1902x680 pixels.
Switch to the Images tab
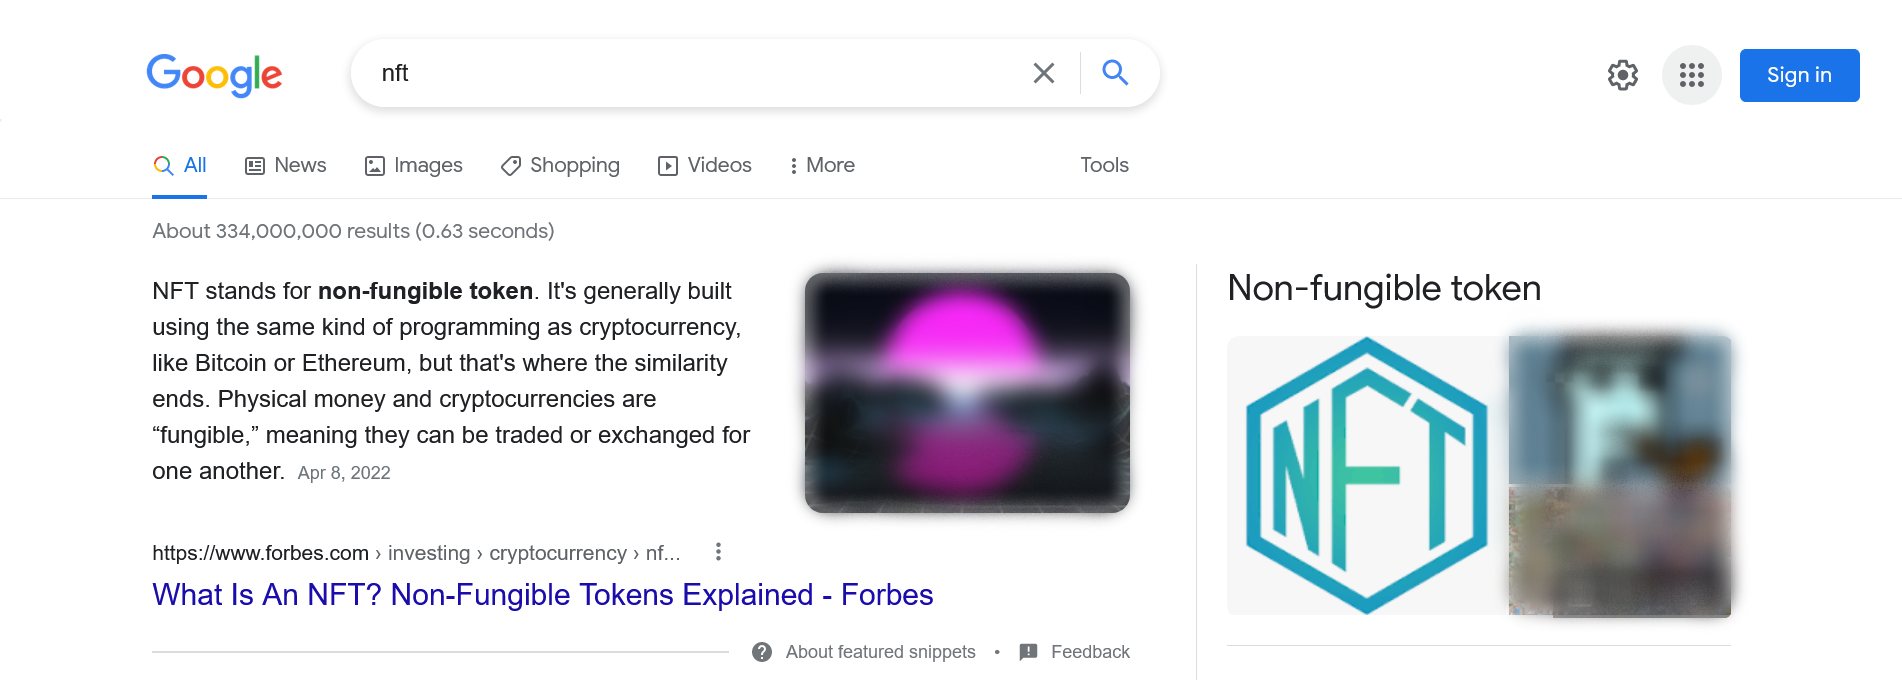click(413, 165)
